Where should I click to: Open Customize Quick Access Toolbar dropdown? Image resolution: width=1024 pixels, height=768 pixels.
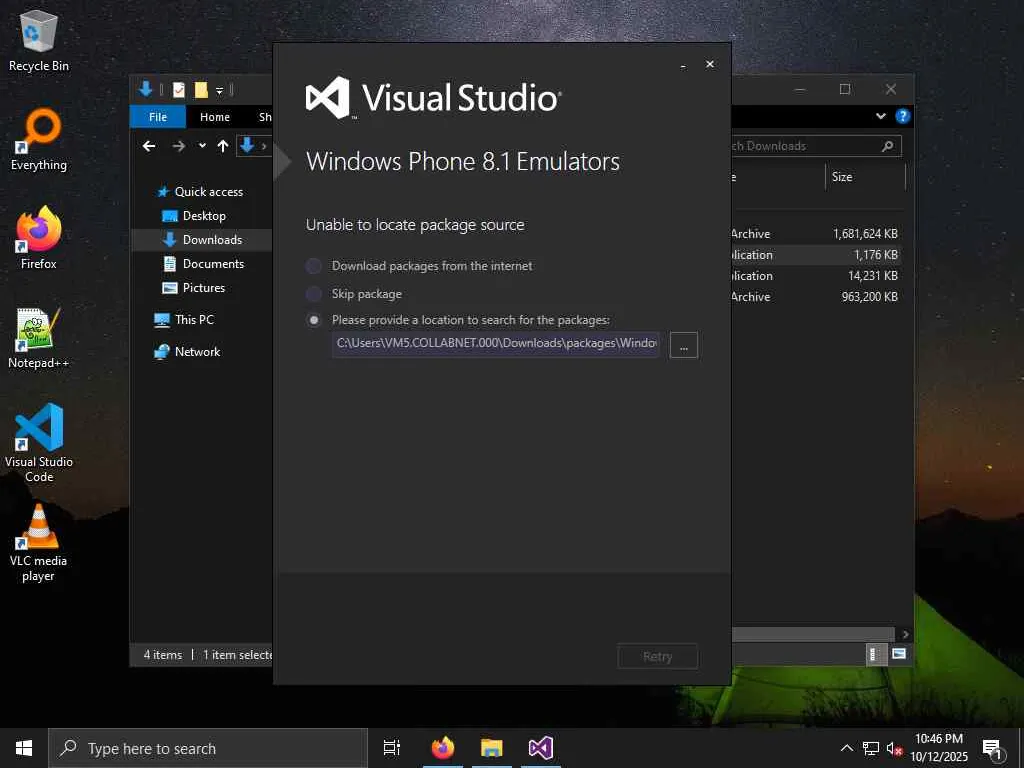(x=219, y=91)
